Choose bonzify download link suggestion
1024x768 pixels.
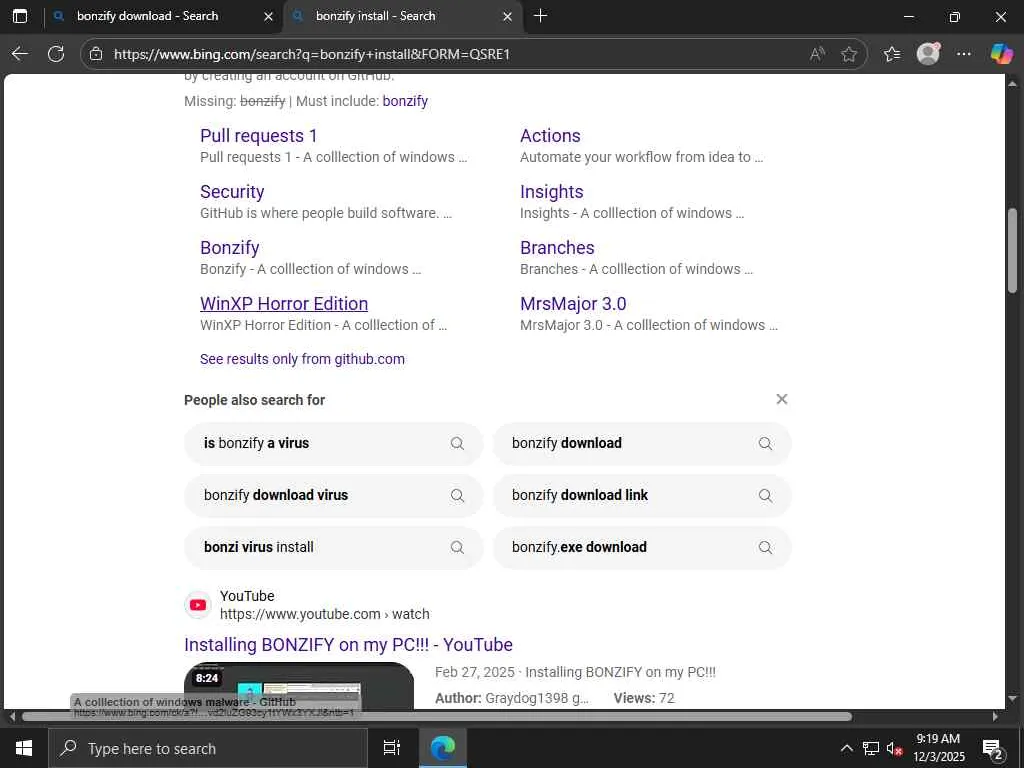[x=642, y=496]
